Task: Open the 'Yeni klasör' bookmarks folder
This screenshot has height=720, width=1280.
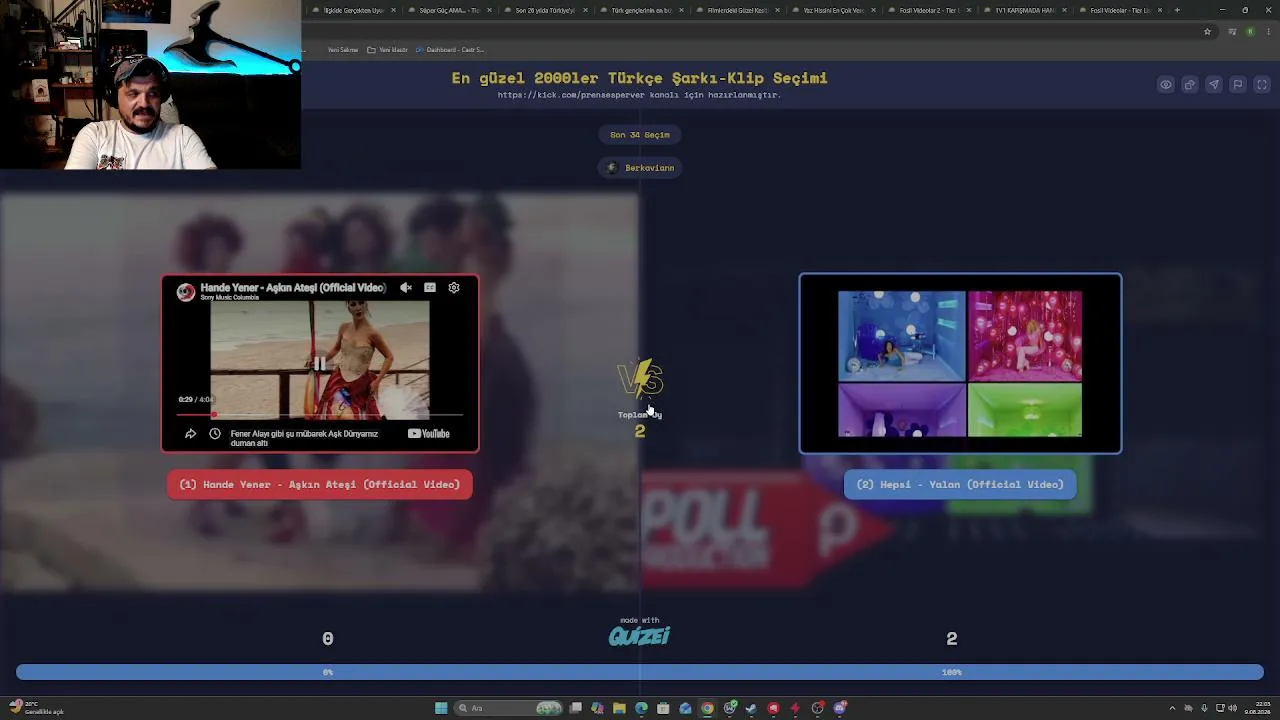Action: coord(387,50)
